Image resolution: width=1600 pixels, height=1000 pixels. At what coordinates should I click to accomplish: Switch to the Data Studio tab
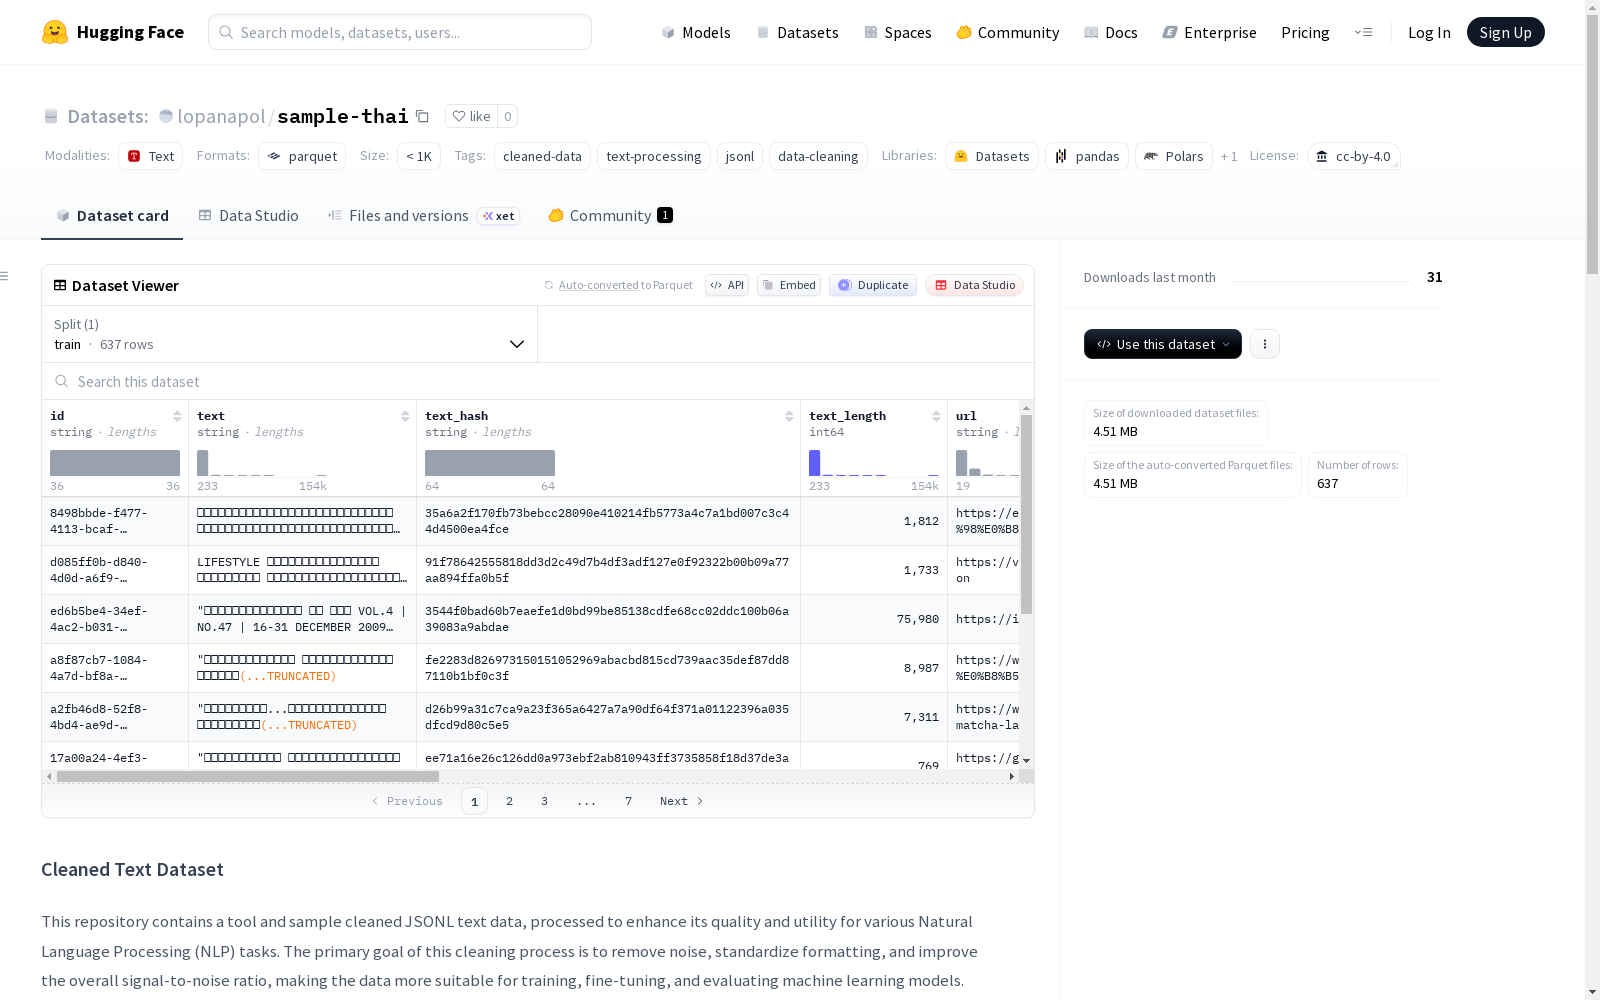[x=248, y=215]
